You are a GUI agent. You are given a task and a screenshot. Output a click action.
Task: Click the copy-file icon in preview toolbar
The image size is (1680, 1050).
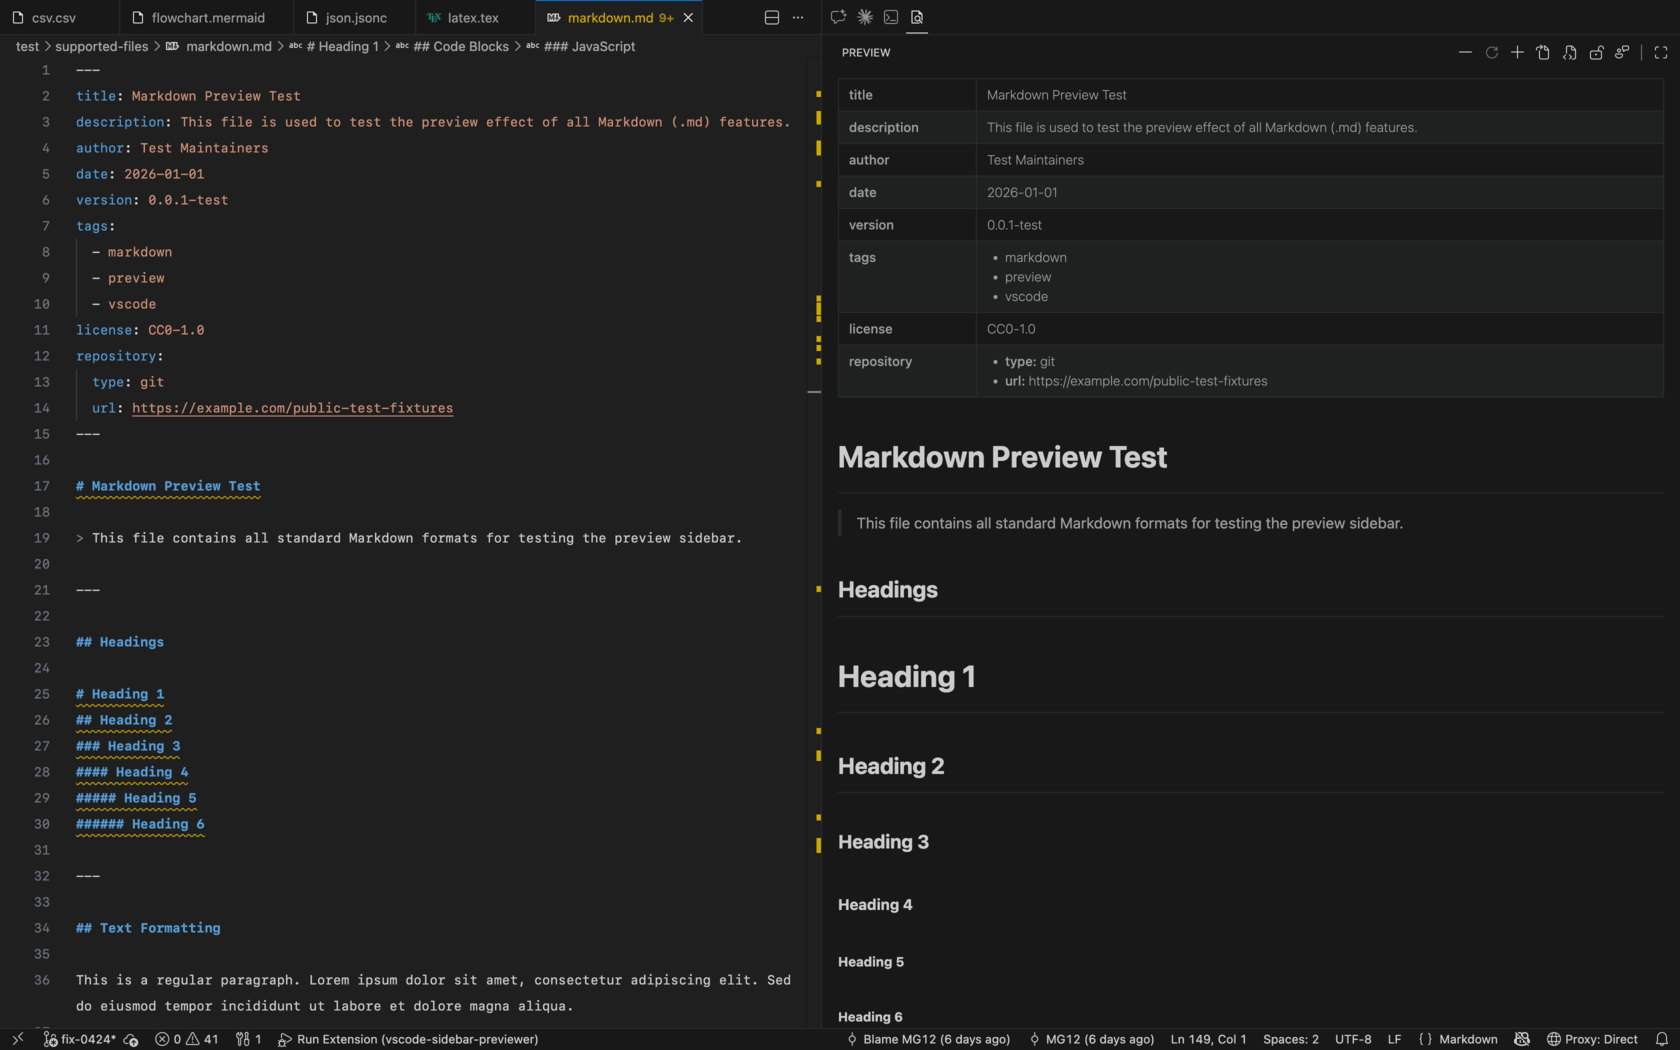[1543, 52]
